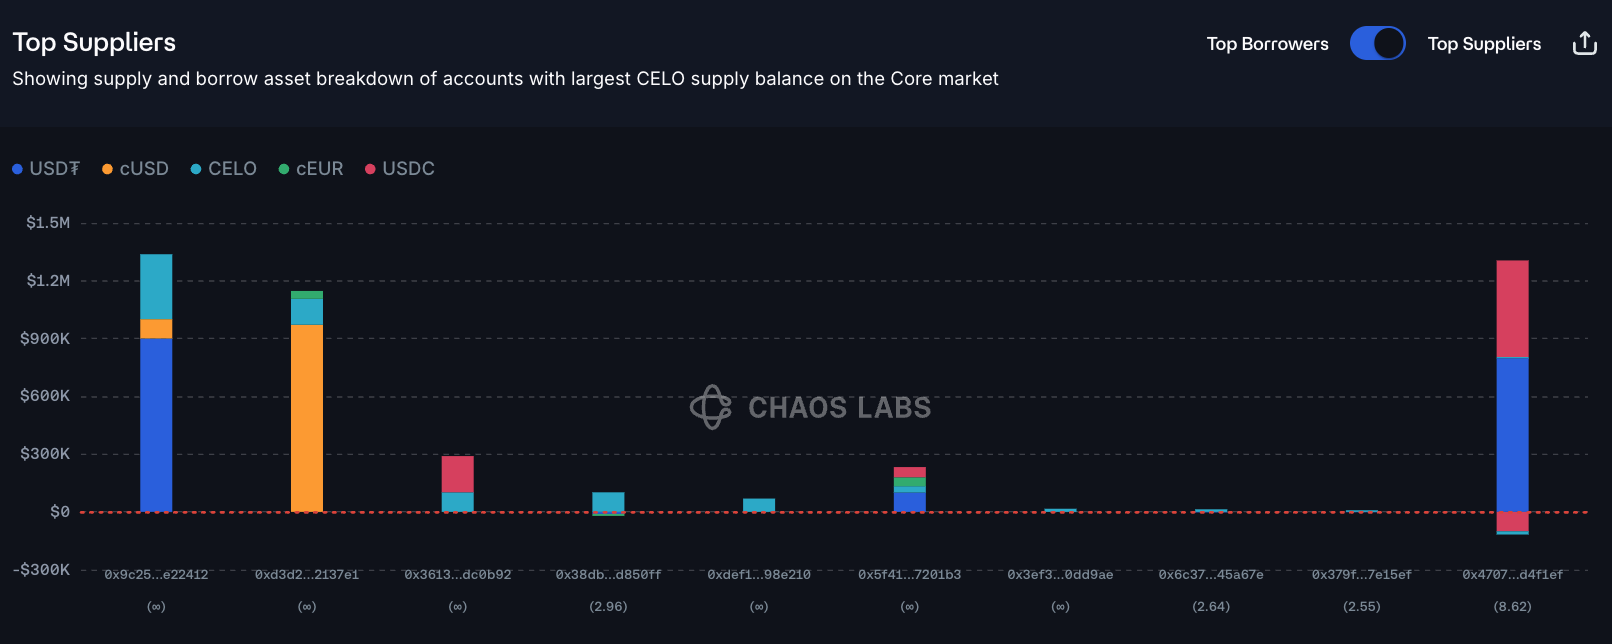Viewport: 1612px width, 644px height.
Task: Select the Top Borrowers label
Action: tap(1267, 44)
